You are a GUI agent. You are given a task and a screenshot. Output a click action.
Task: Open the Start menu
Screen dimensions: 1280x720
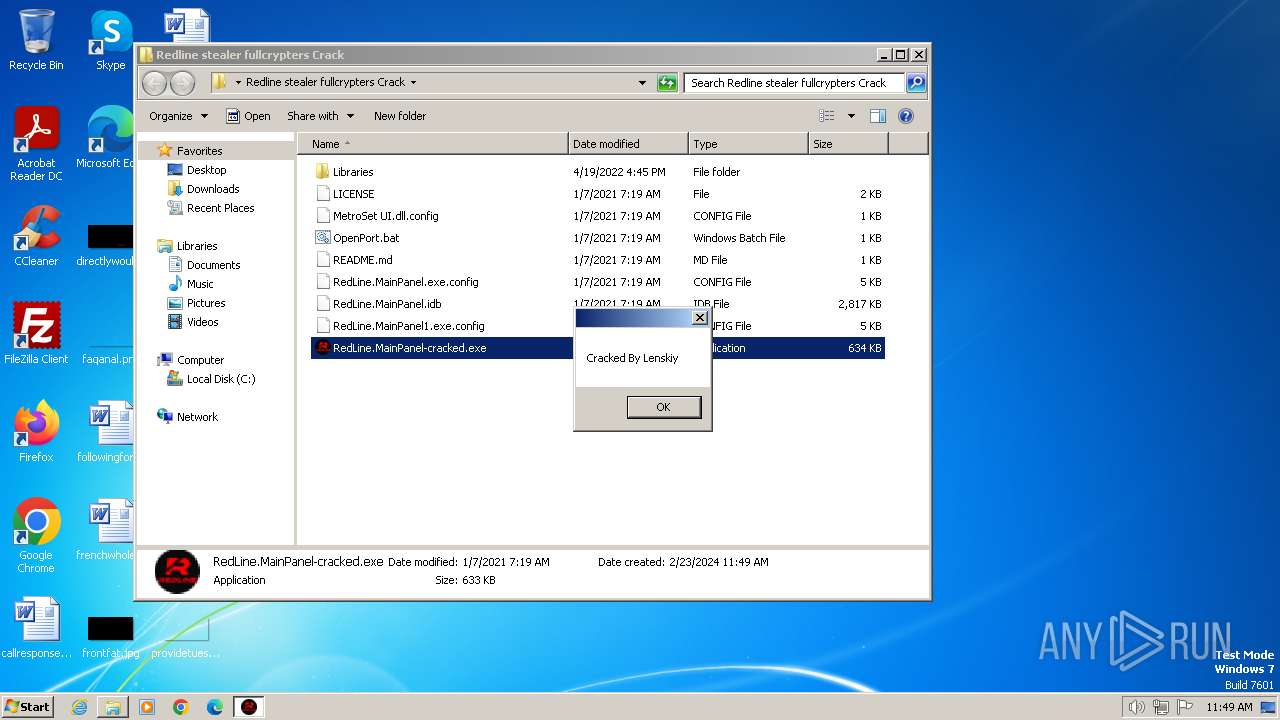[28, 706]
